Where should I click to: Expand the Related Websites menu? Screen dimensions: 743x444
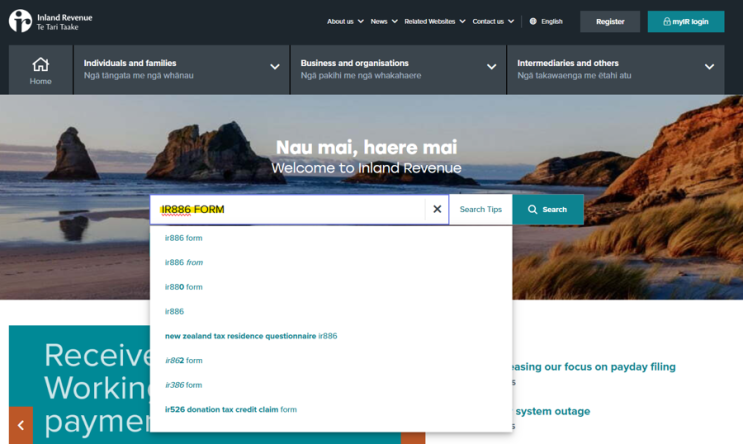435,21
